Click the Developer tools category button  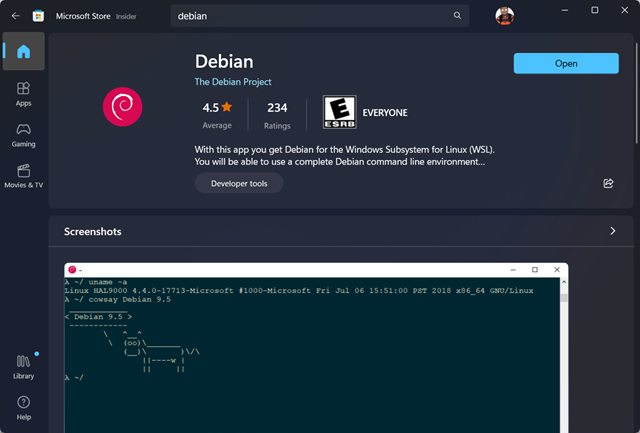pos(239,183)
